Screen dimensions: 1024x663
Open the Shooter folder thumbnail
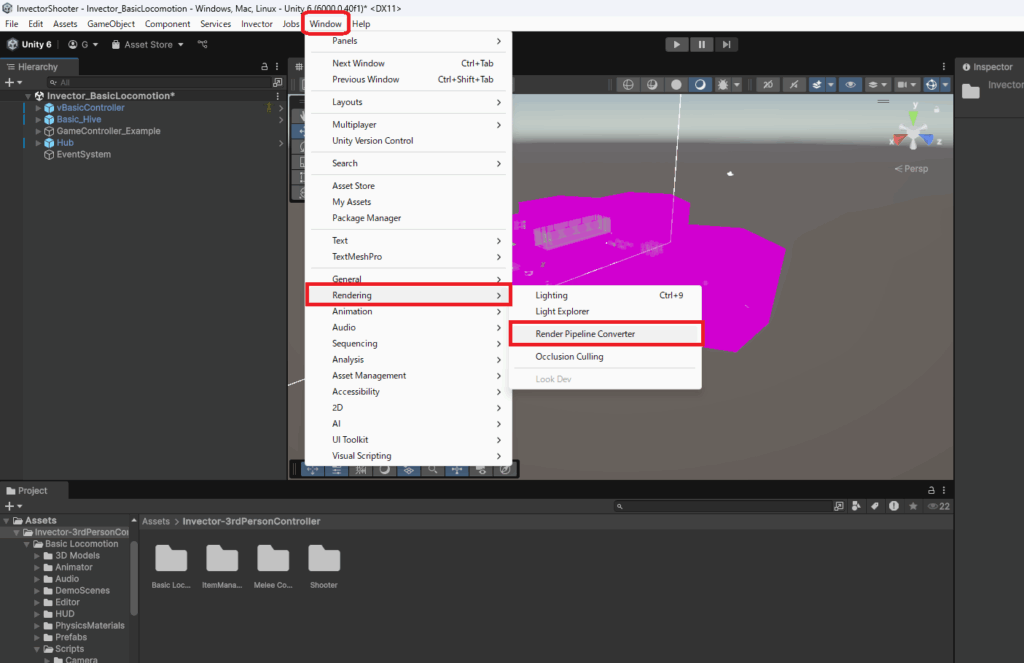324,566
